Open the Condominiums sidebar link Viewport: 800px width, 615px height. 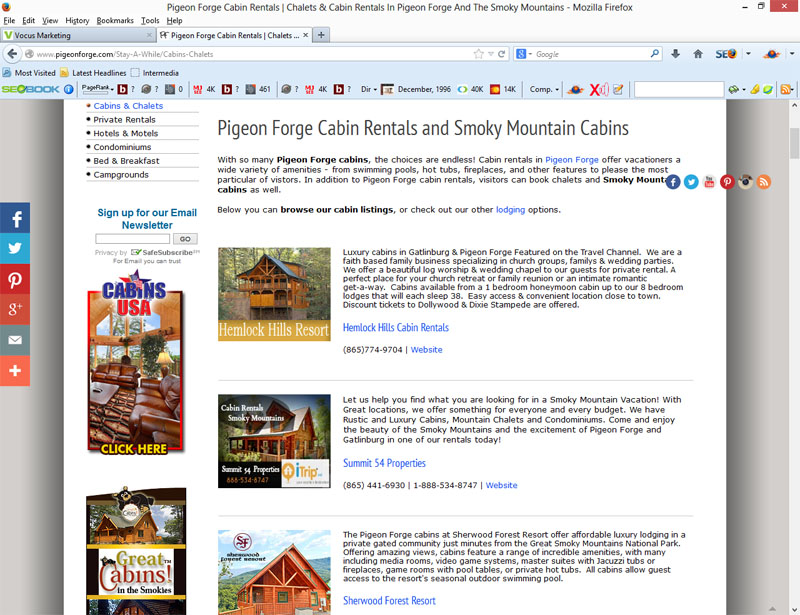point(122,147)
